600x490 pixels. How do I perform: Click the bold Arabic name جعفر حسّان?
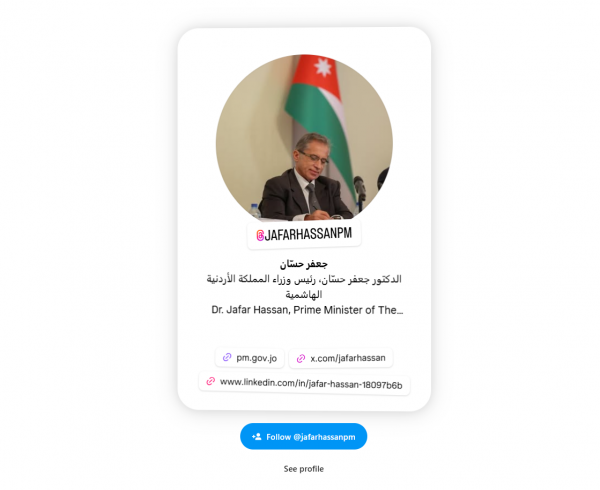pyautogui.click(x=303, y=264)
